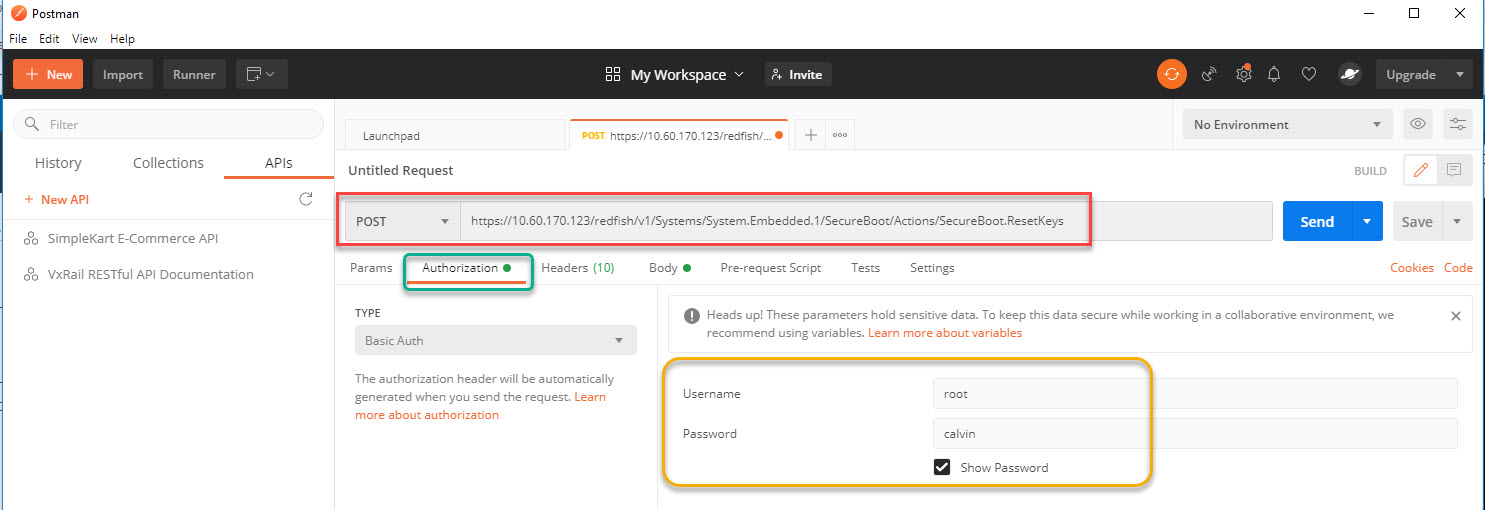Viewport: 1485px width, 510px height.
Task: Uncheck the Show Password checkbox
Action: (941, 467)
